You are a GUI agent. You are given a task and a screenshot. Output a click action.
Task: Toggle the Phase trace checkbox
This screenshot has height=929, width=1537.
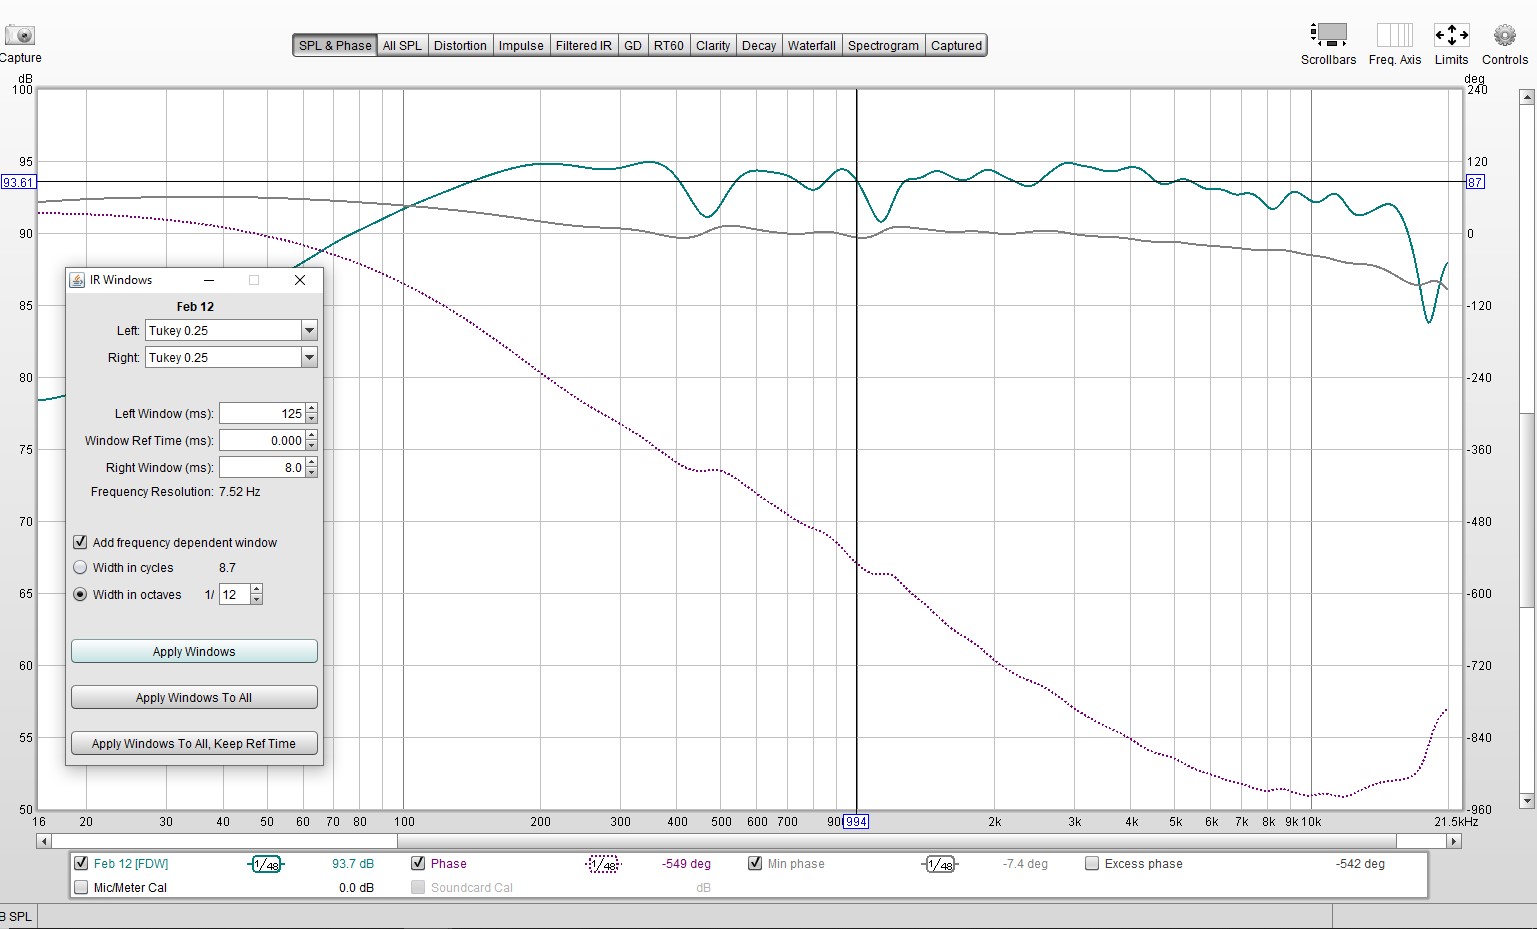point(418,863)
